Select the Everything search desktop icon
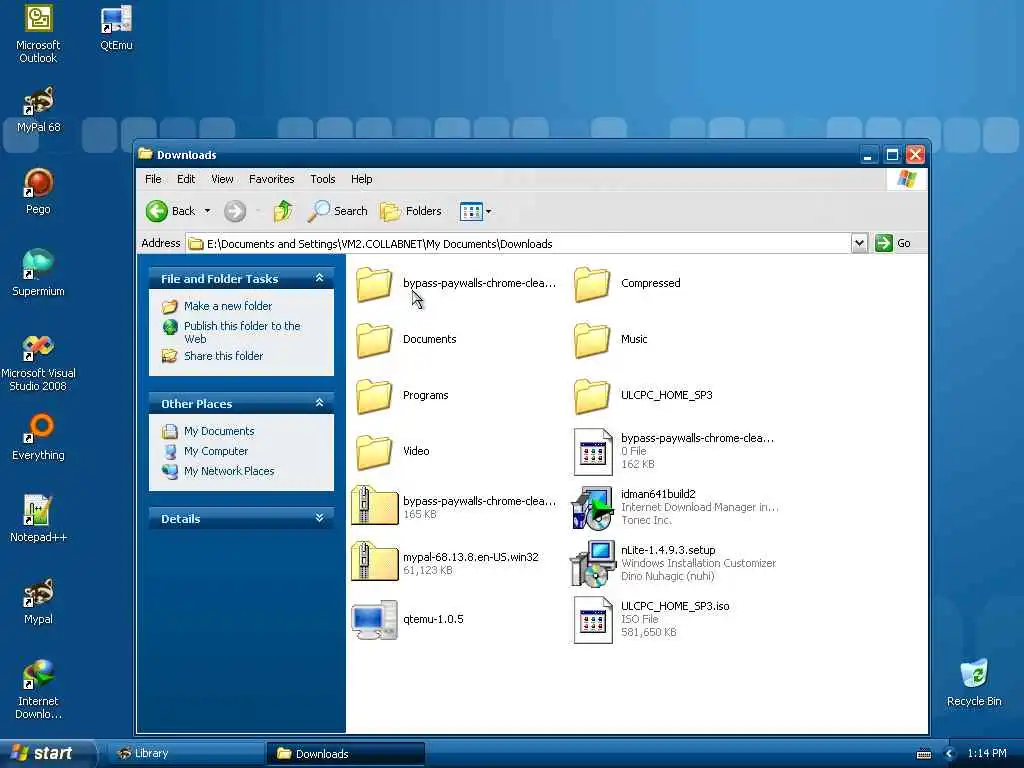This screenshot has width=1024, height=768. pos(38,436)
